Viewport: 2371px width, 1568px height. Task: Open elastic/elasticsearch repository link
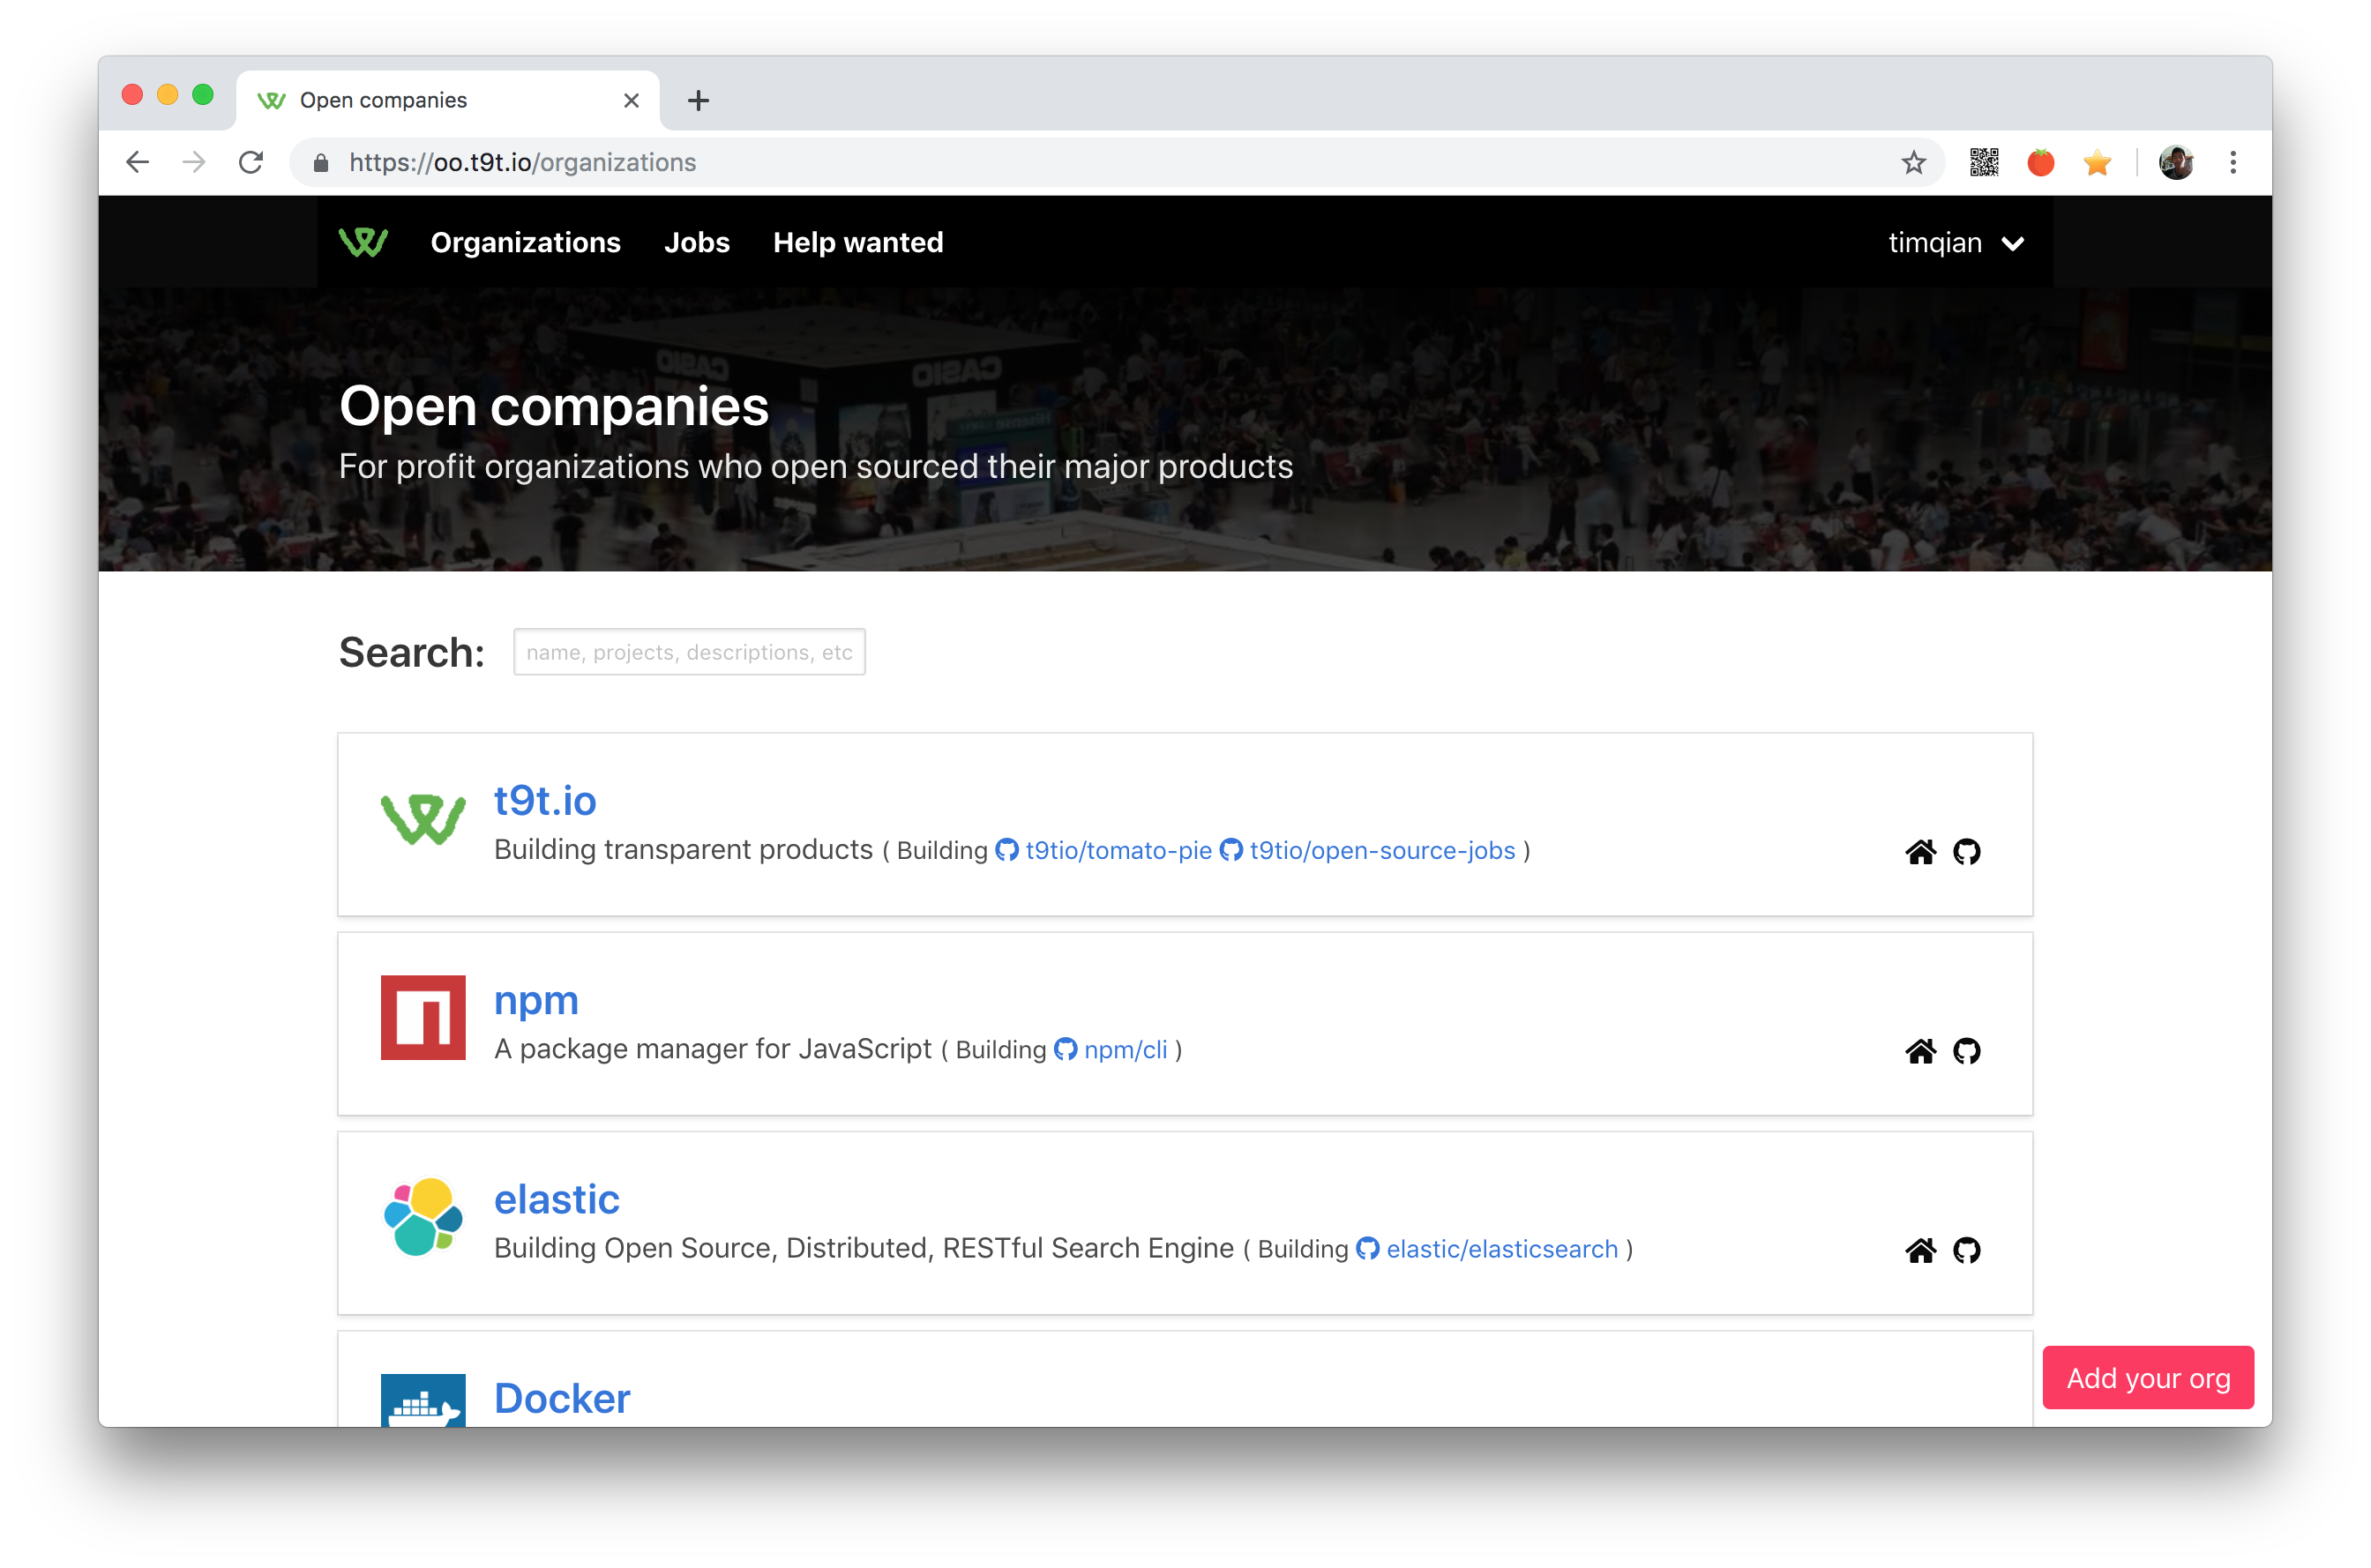1500,1249
